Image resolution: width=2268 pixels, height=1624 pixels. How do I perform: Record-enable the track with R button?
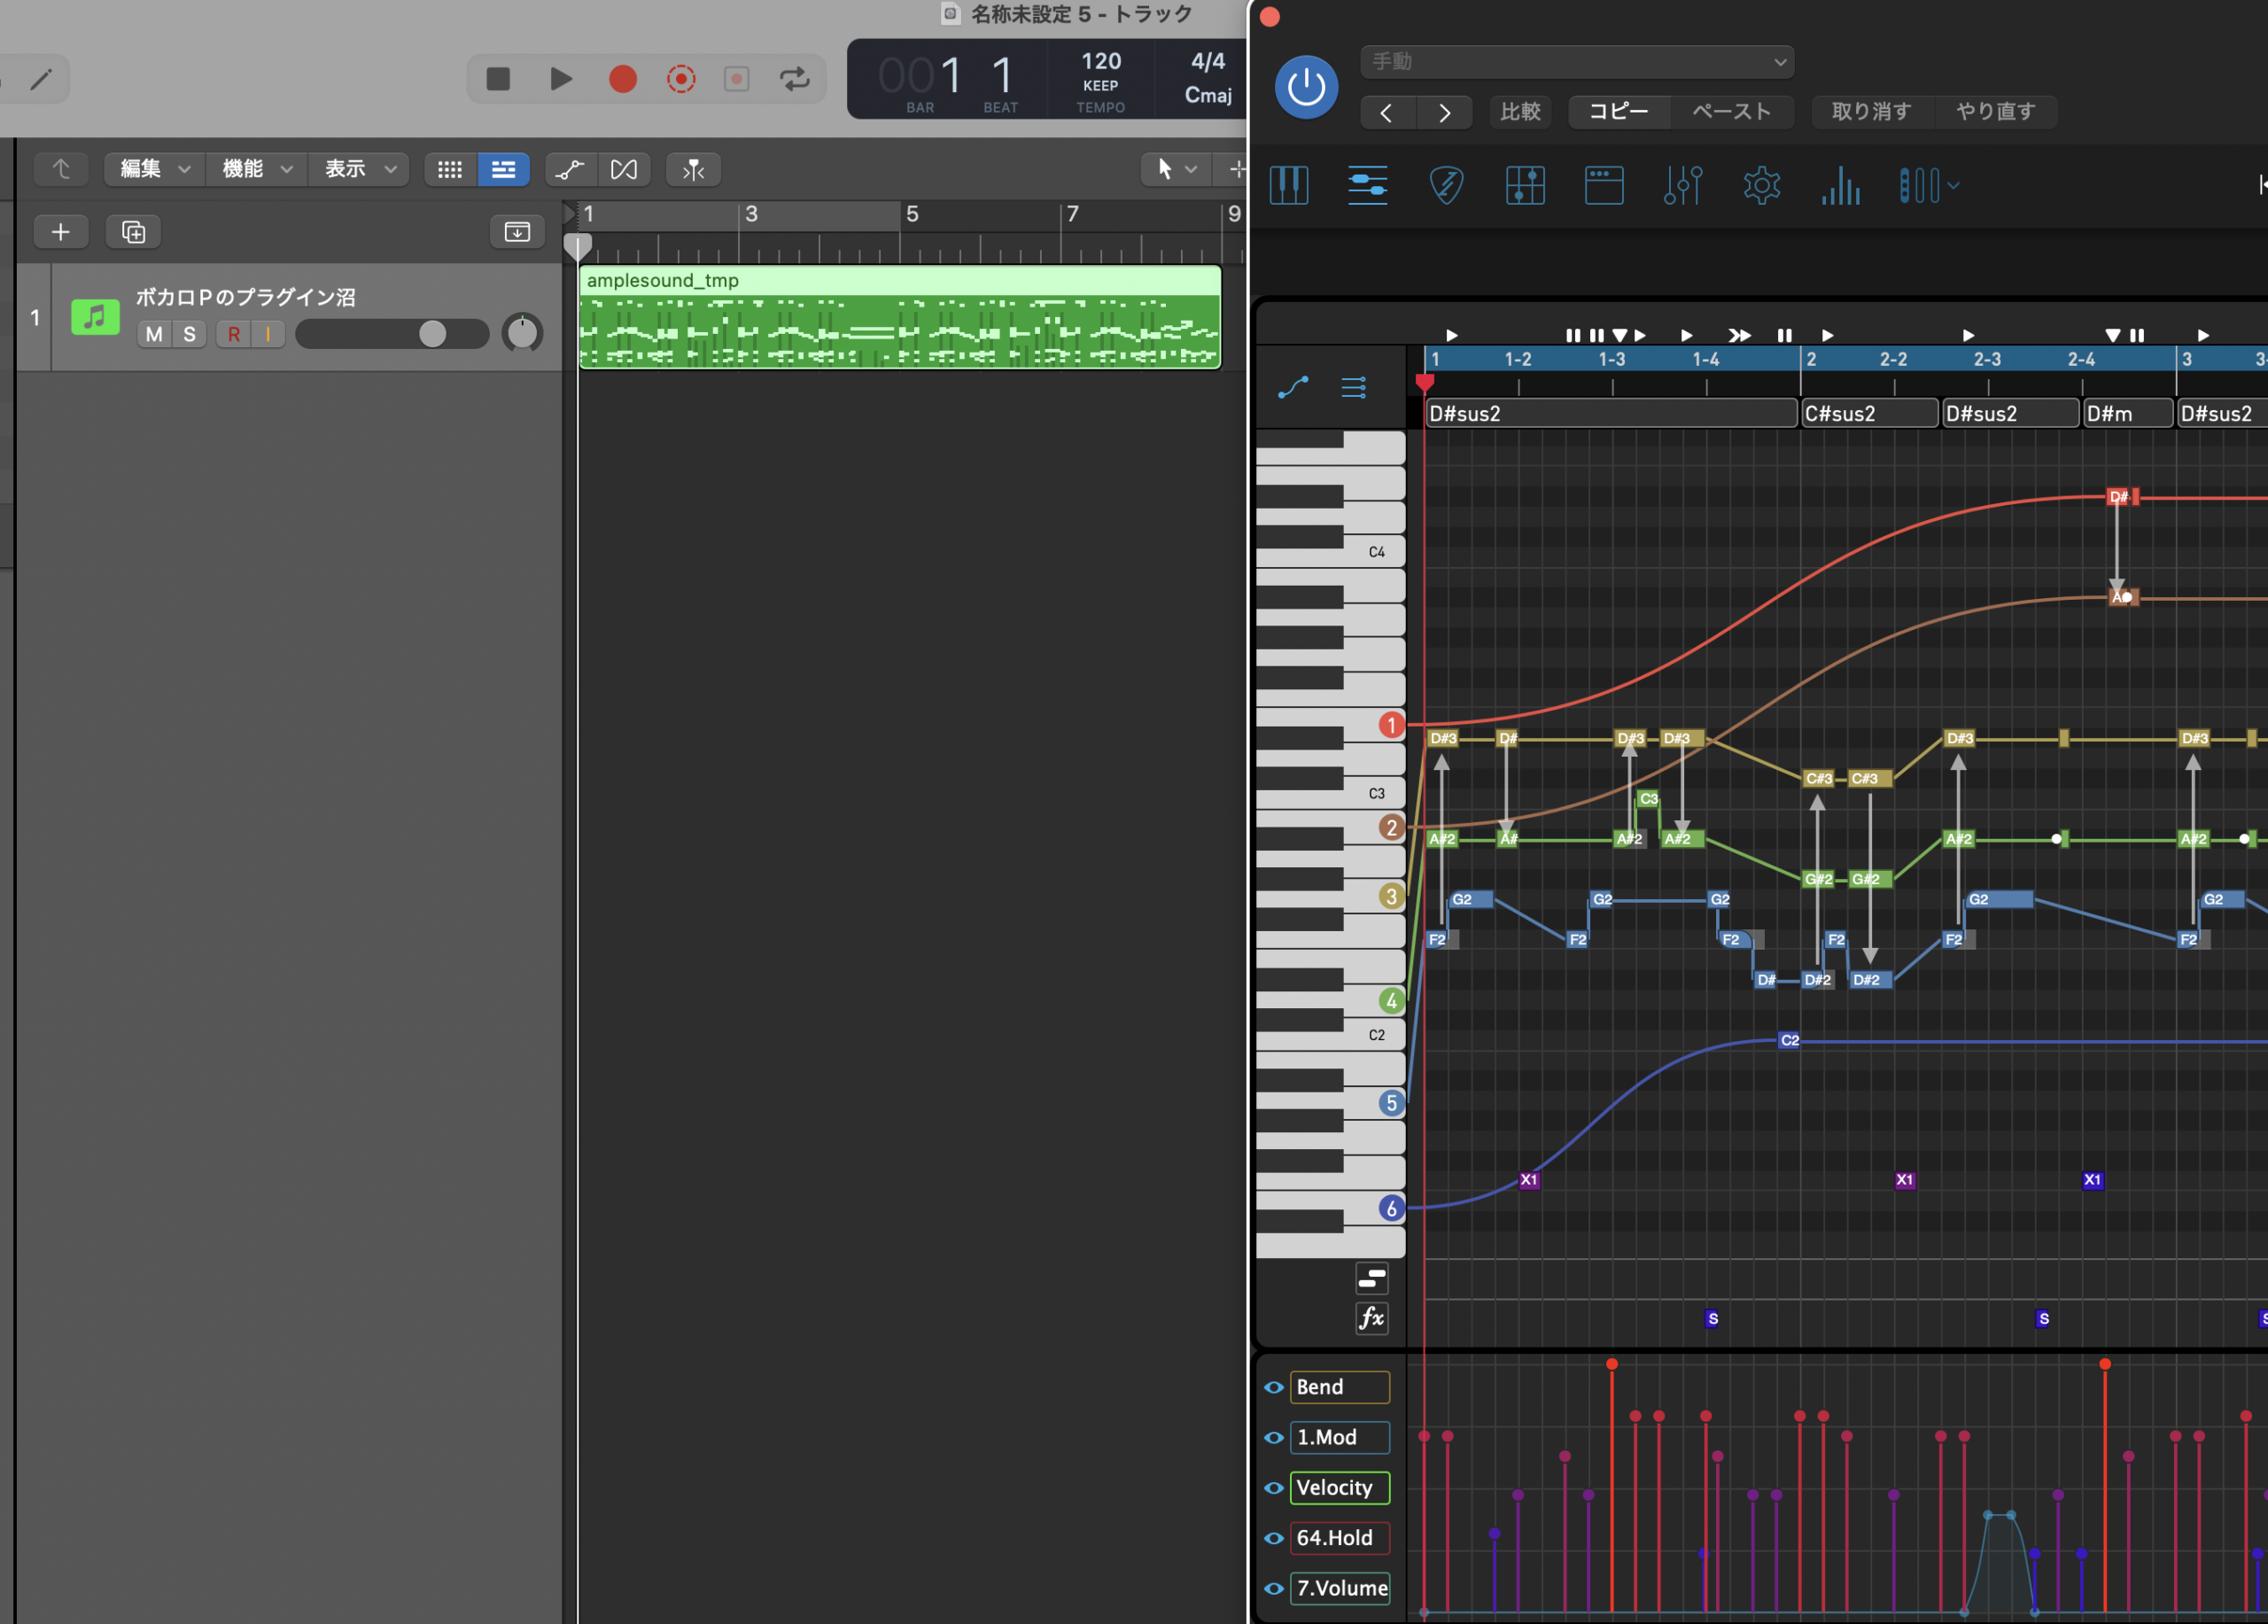point(234,334)
